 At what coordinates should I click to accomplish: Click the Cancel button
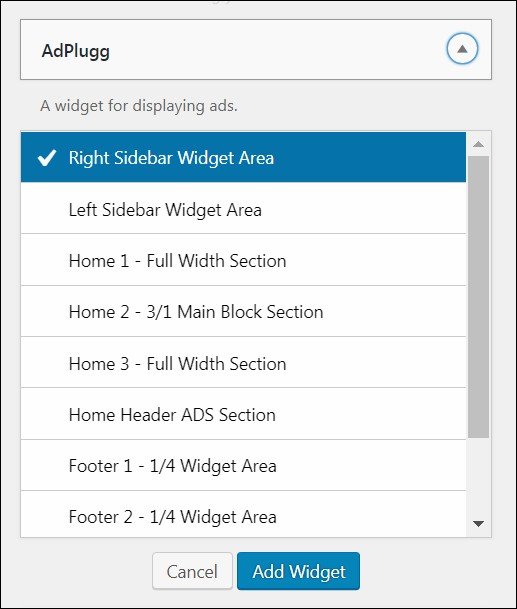(x=192, y=571)
